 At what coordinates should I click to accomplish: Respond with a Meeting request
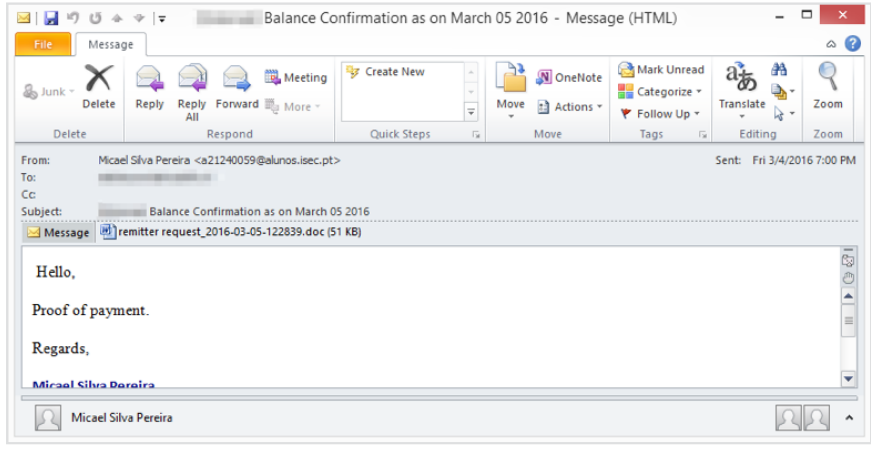(x=296, y=78)
